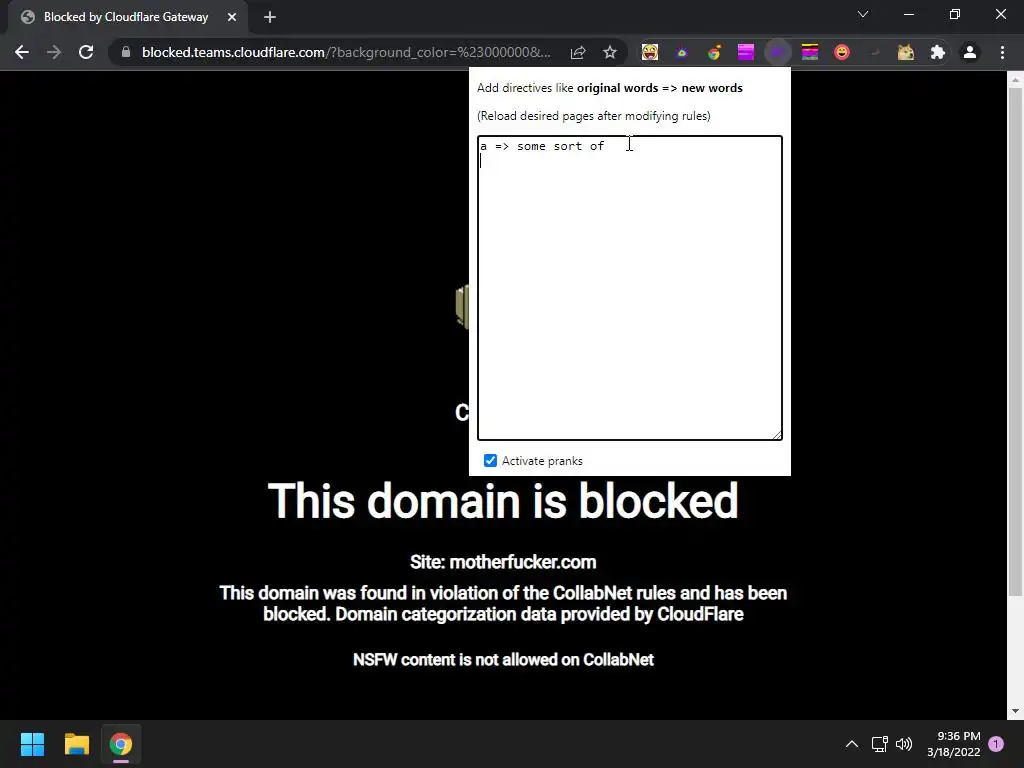
Task: Bookmark this tab with the star icon
Action: pyautogui.click(x=610, y=52)
